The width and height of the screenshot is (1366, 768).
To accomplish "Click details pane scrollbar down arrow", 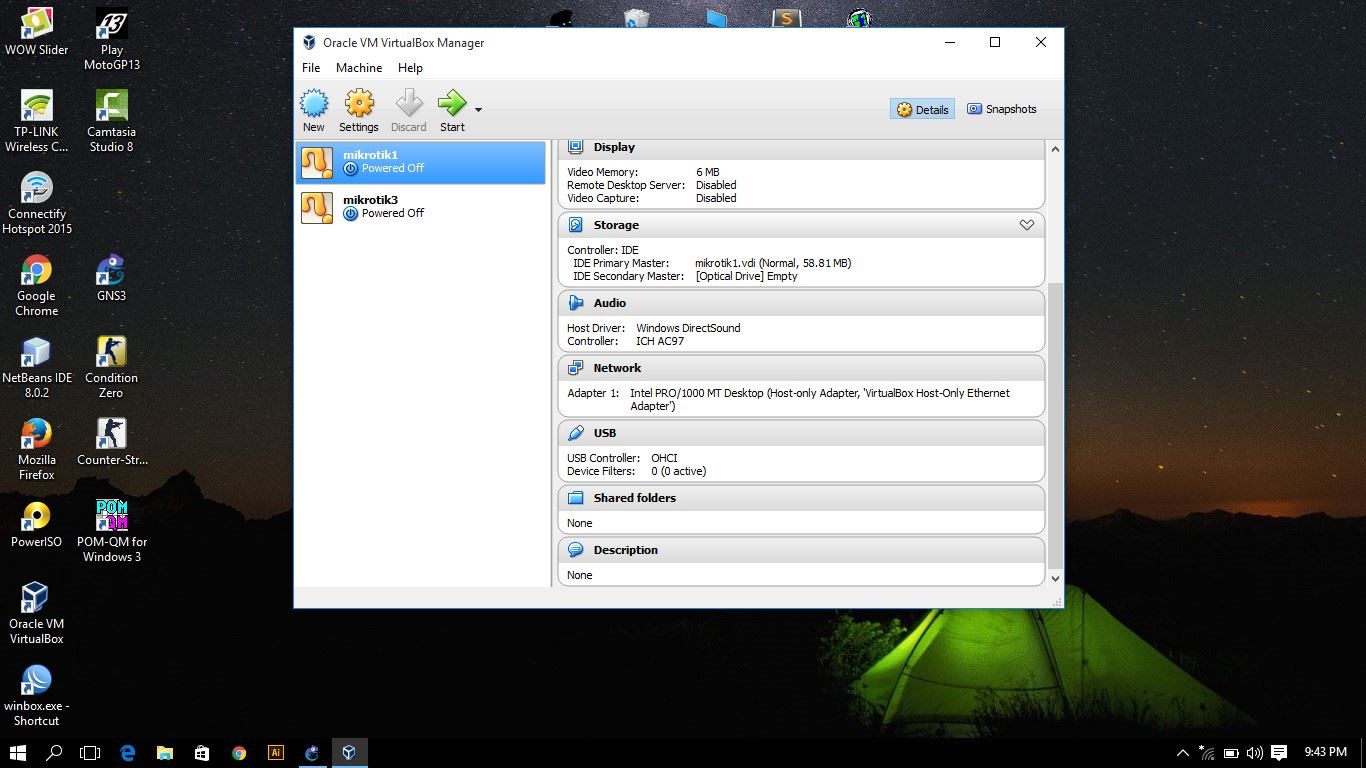I will coord(1054,578).
